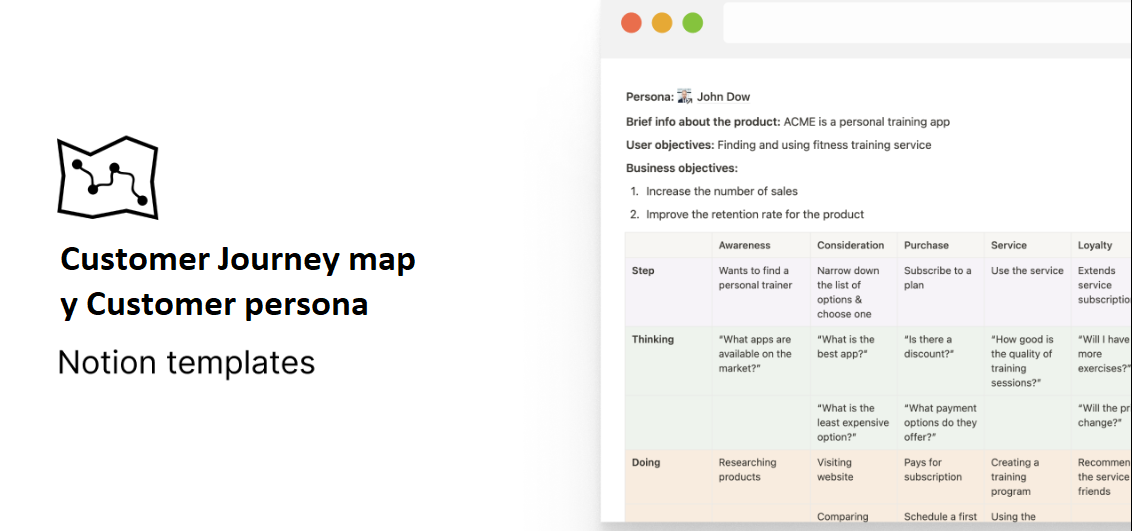Click John Dow's avatar picture
Screen dimensions: 1133x531
684,97
